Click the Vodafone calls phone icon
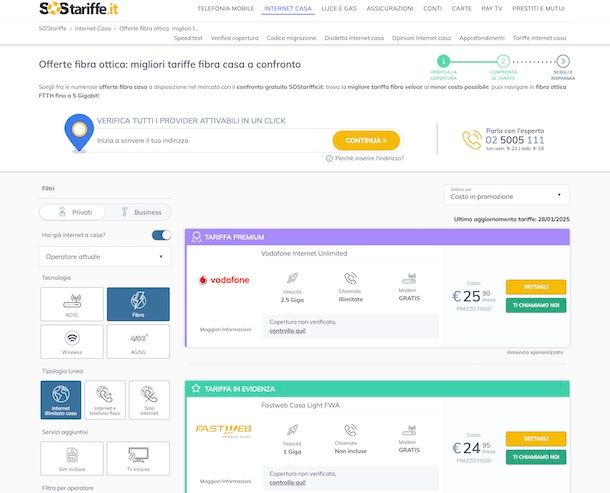This screenshot has width=610, height=493. [x=351, y=278]
